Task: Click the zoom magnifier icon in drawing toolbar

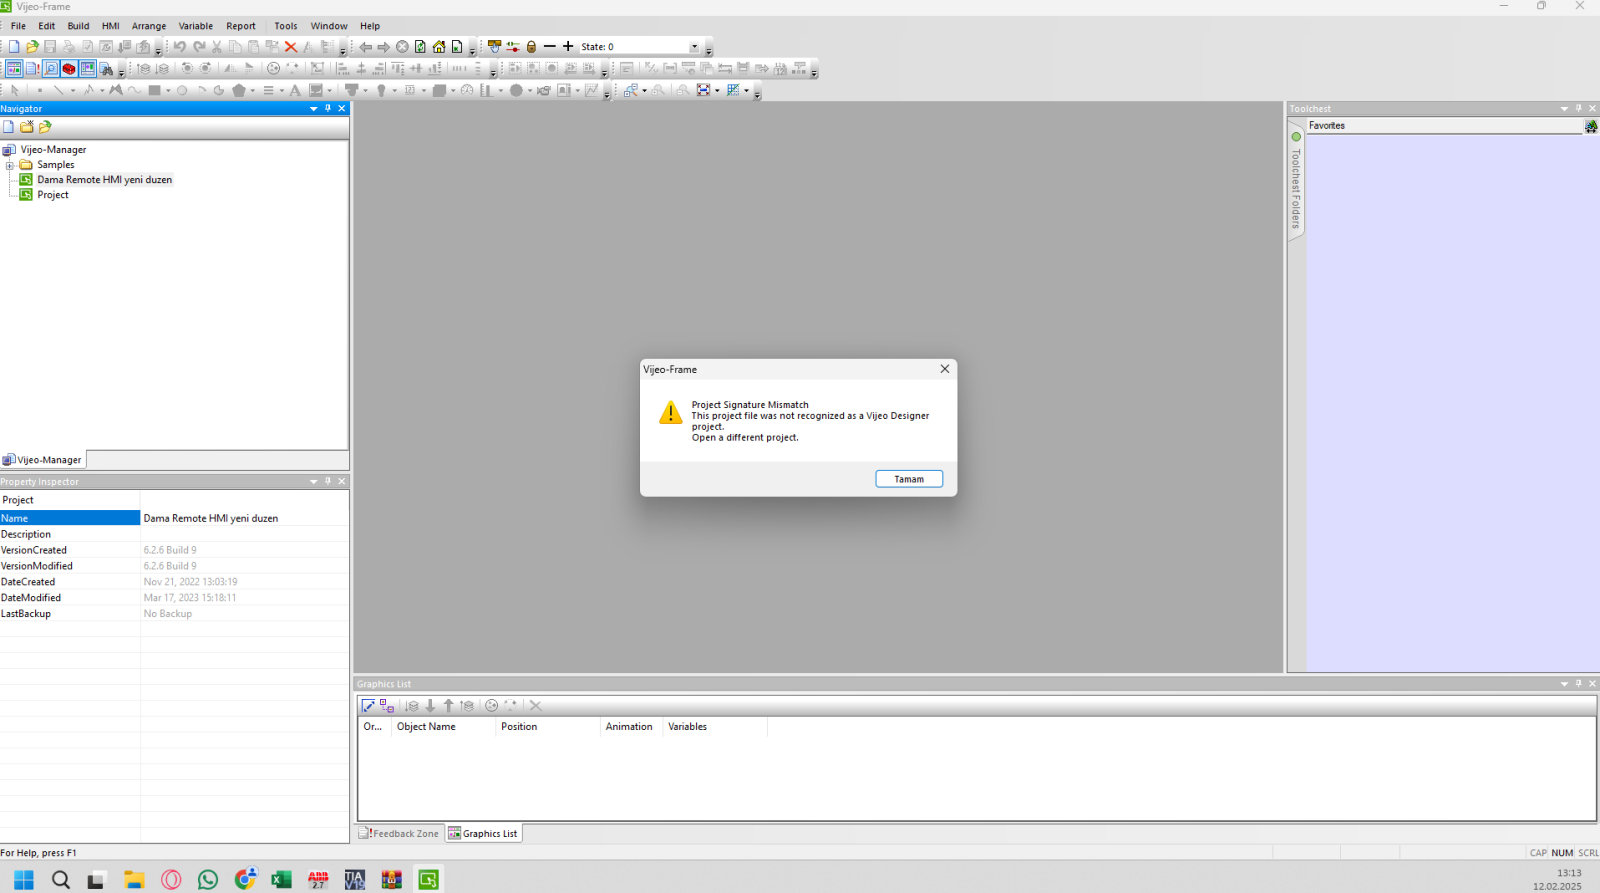Action: (x=631, y=91)
